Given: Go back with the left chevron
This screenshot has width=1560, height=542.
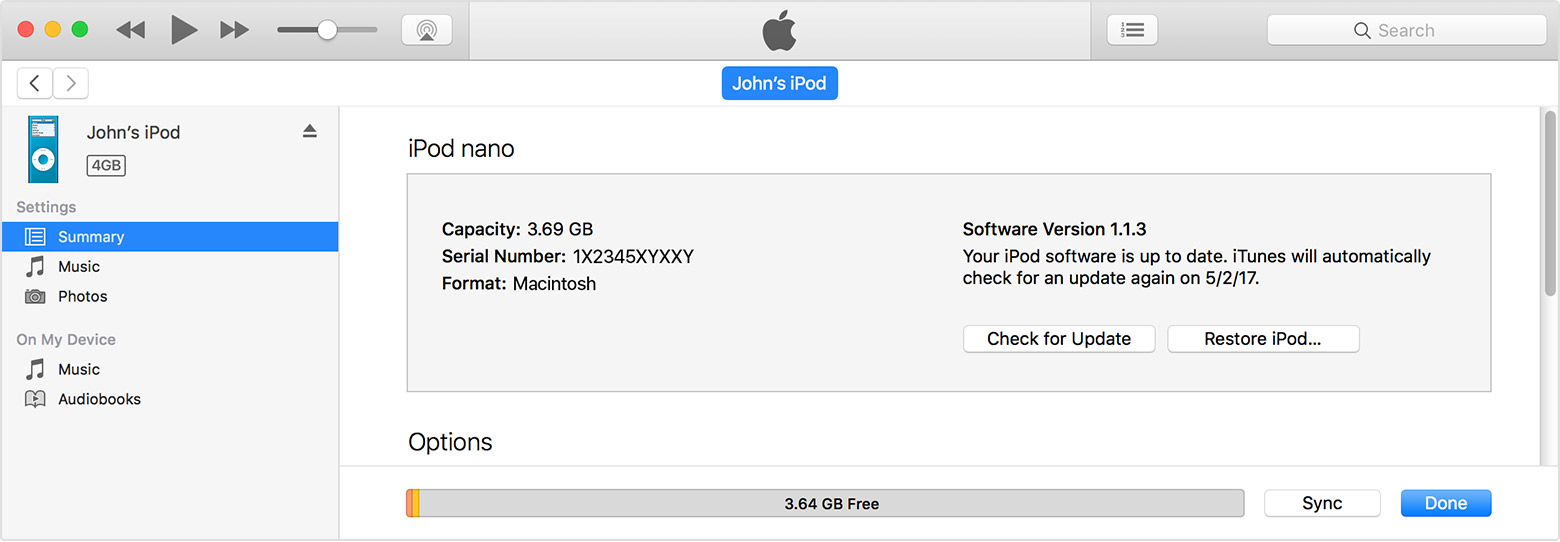Looking at the screenshot, I should 35,84.
